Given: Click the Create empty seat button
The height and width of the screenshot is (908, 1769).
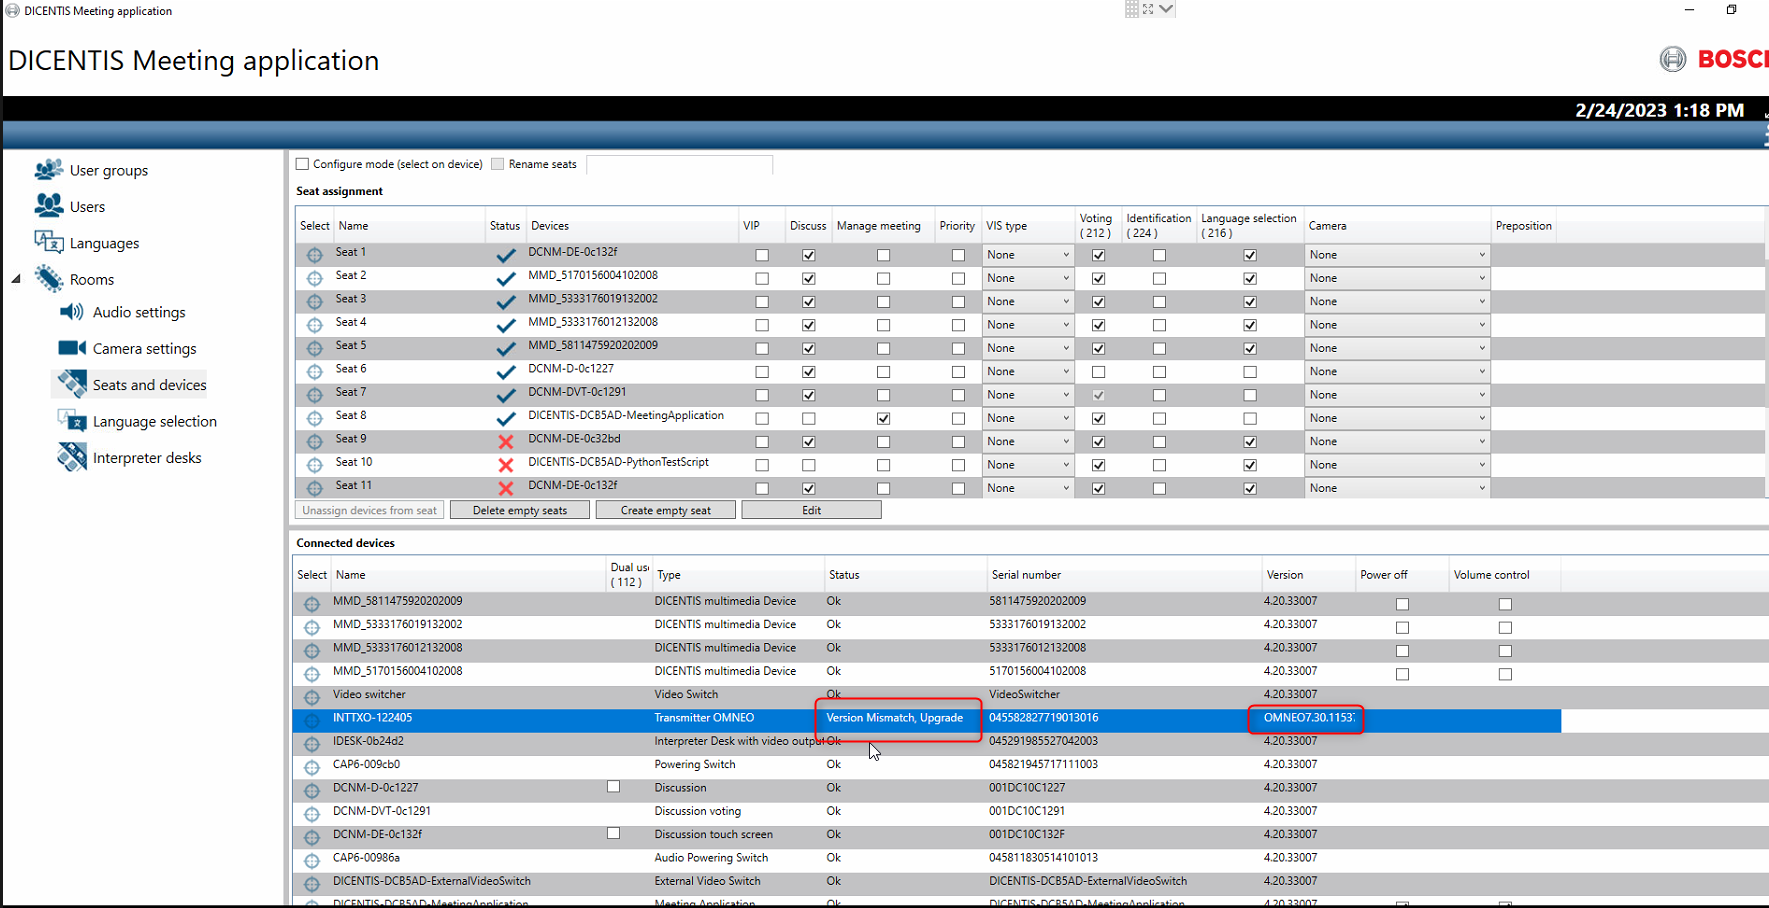Looking at the screenshot, I should (665, 510).
